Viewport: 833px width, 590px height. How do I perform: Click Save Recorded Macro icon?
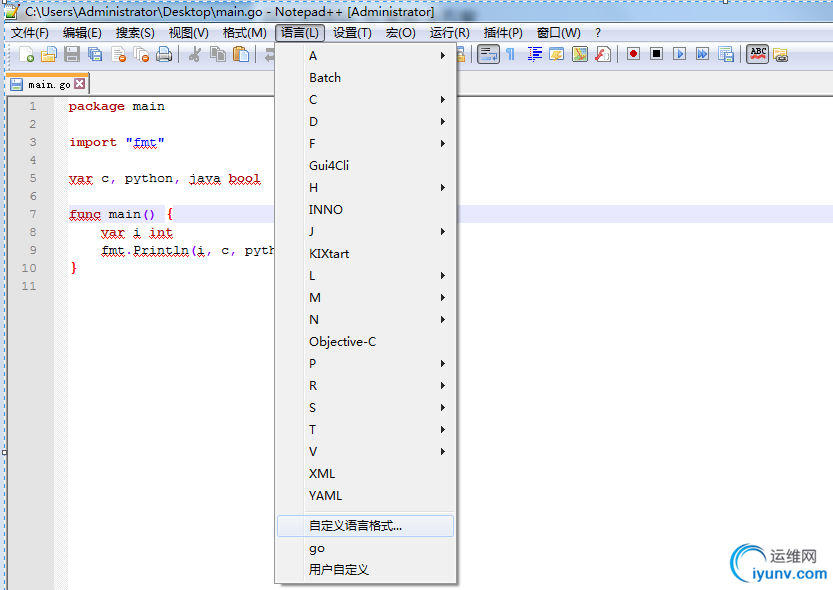726,54
